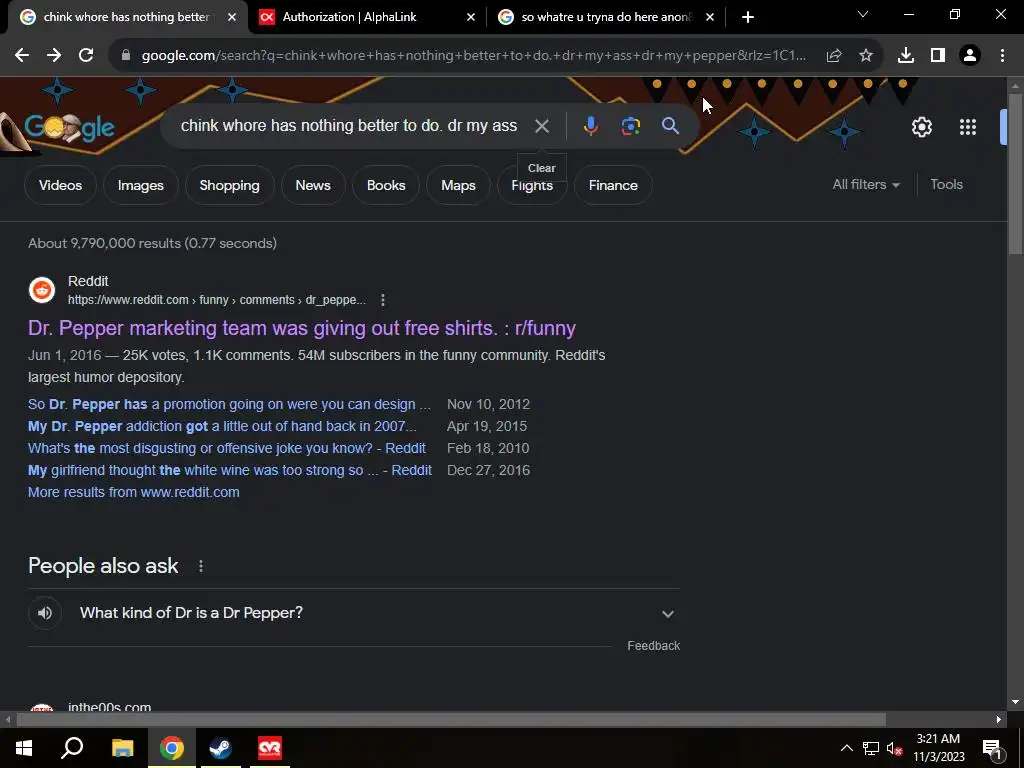Close the so whatre u tryna tab
Viewport: 1024px width, 768px height.
pyautogui.click(x=710, y=17)
